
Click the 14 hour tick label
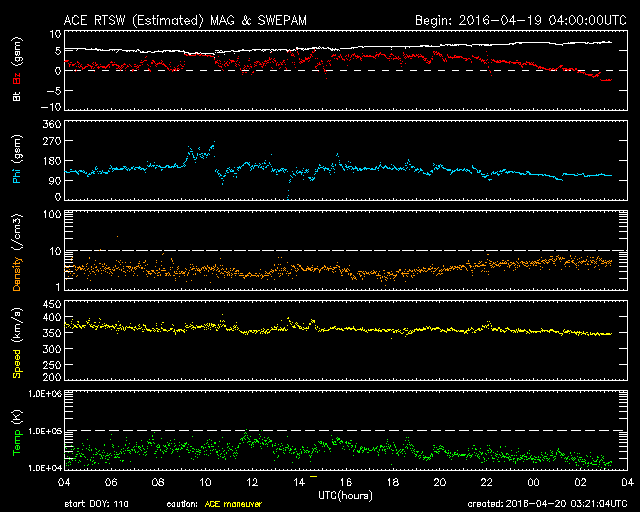pyautogui.click(x=299, y=482)
